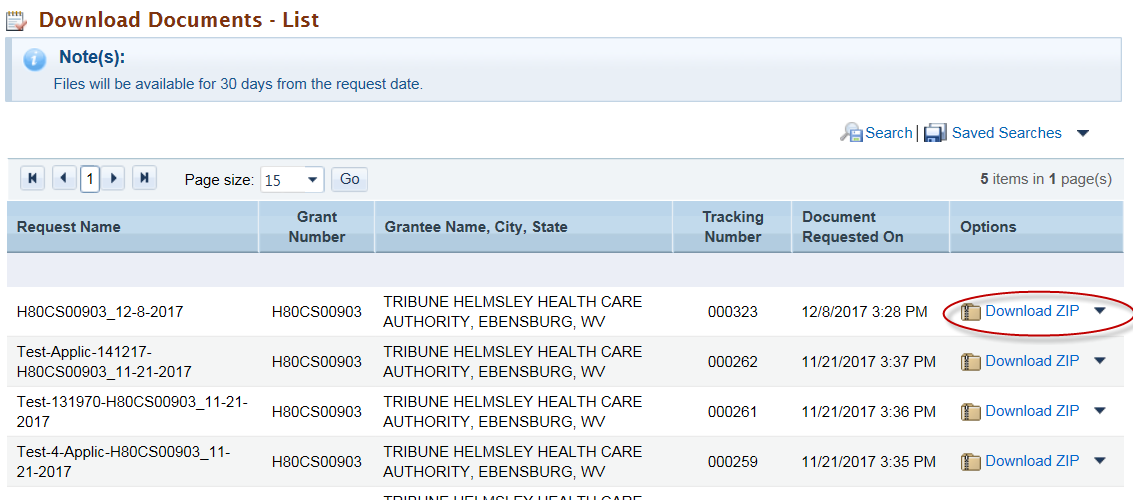The image size is (1133, 500).
Task: Click ZIP folder icon for tracking 000262
Action: point(970,361)
